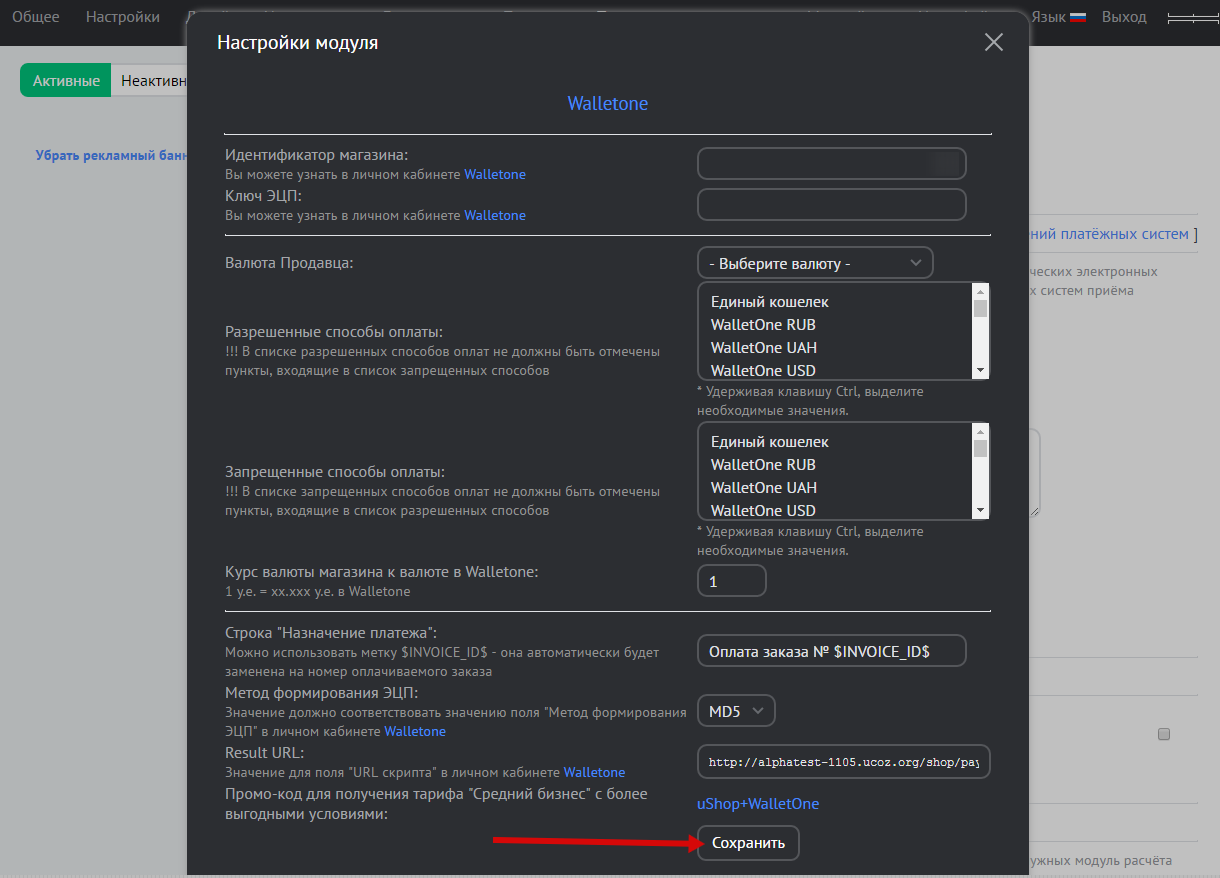
Task: Click the exchange rate field containing 1
Action: click(731, 581)
